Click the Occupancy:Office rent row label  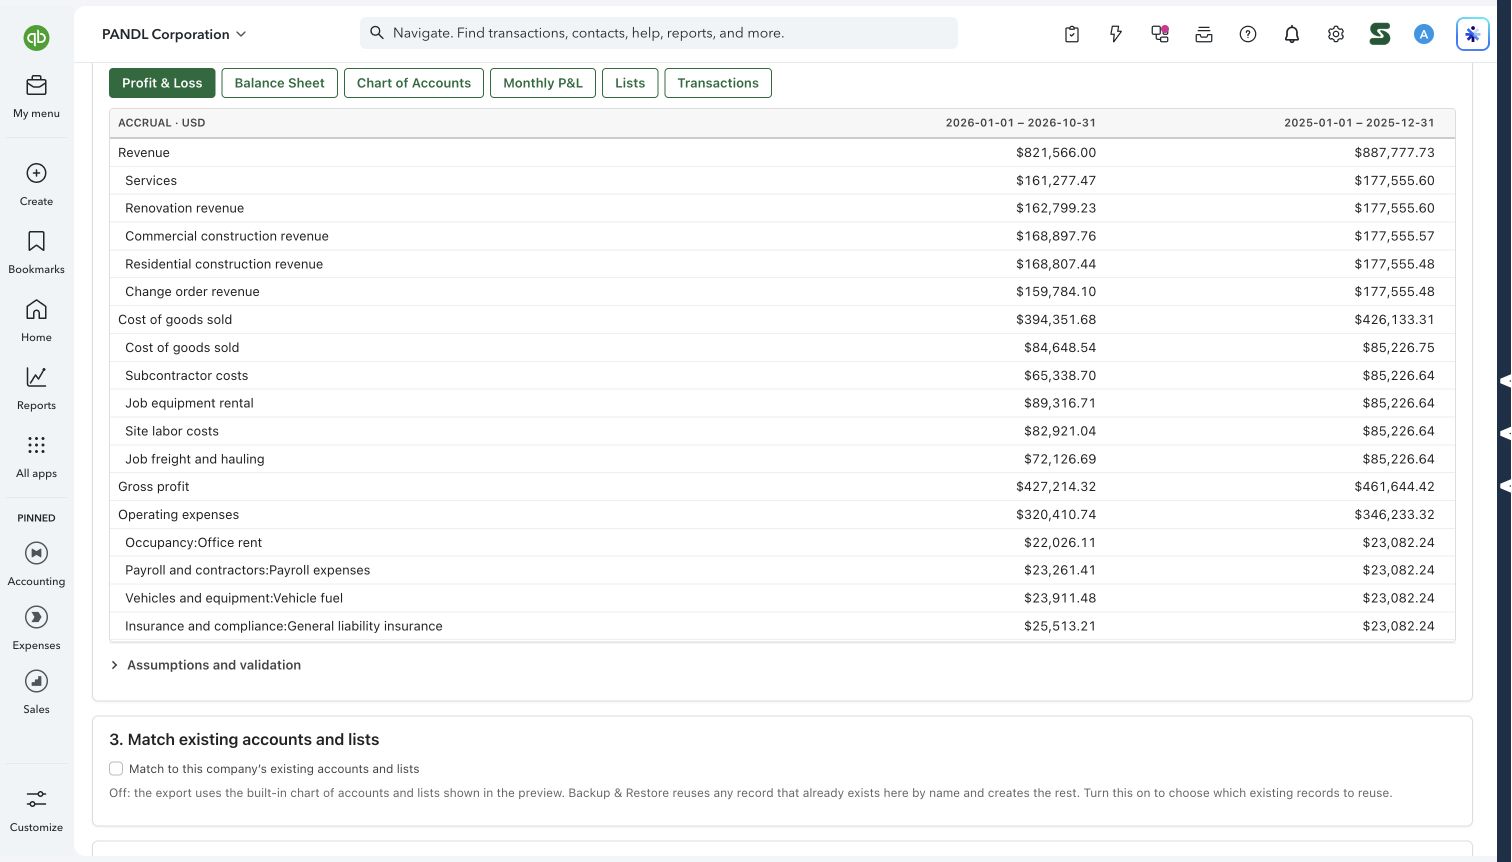[194, 543]
